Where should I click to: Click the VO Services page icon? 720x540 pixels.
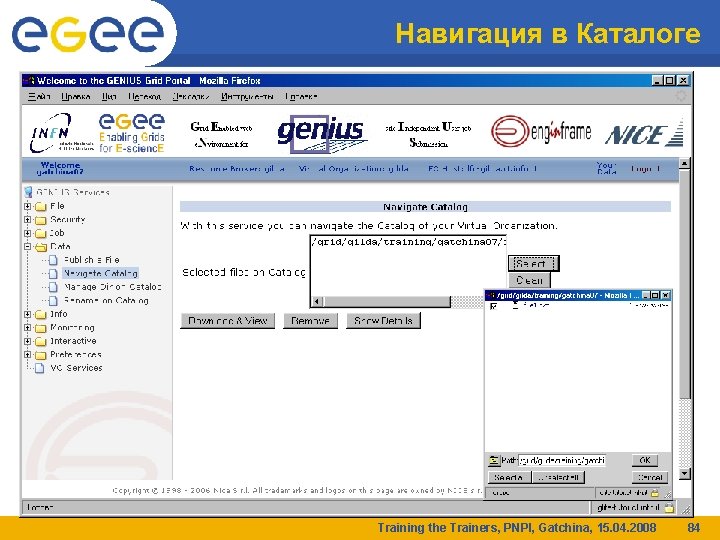point(40,368)
